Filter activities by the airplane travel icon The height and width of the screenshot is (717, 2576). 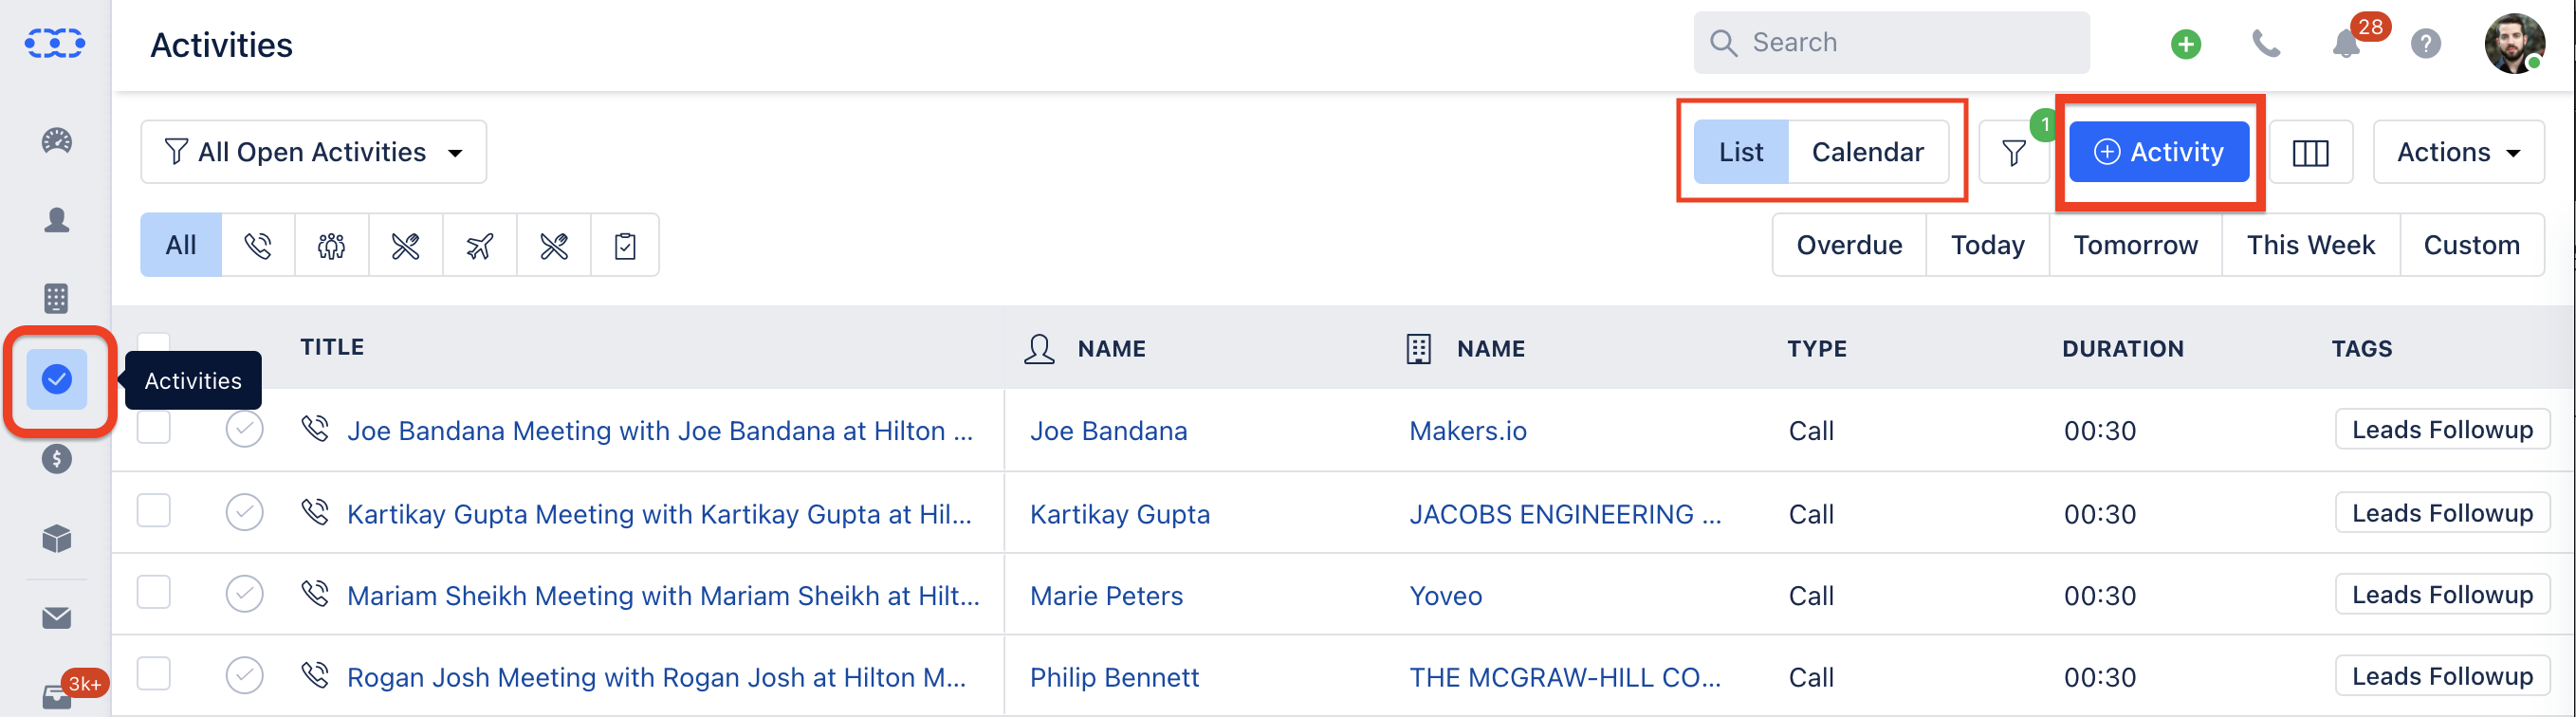tap(480, 245)
